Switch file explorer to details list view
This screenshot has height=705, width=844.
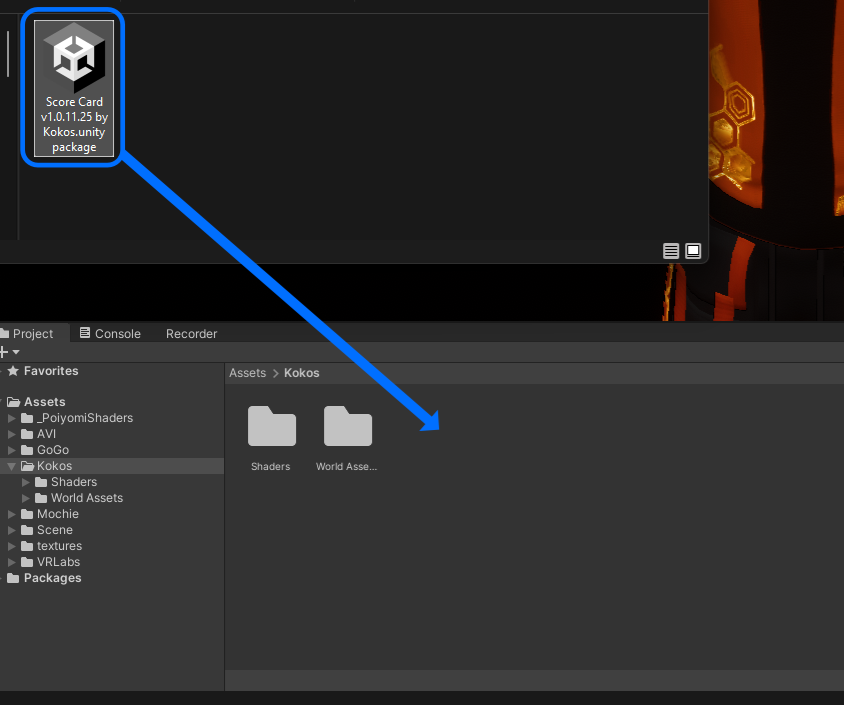pos(671,251)
